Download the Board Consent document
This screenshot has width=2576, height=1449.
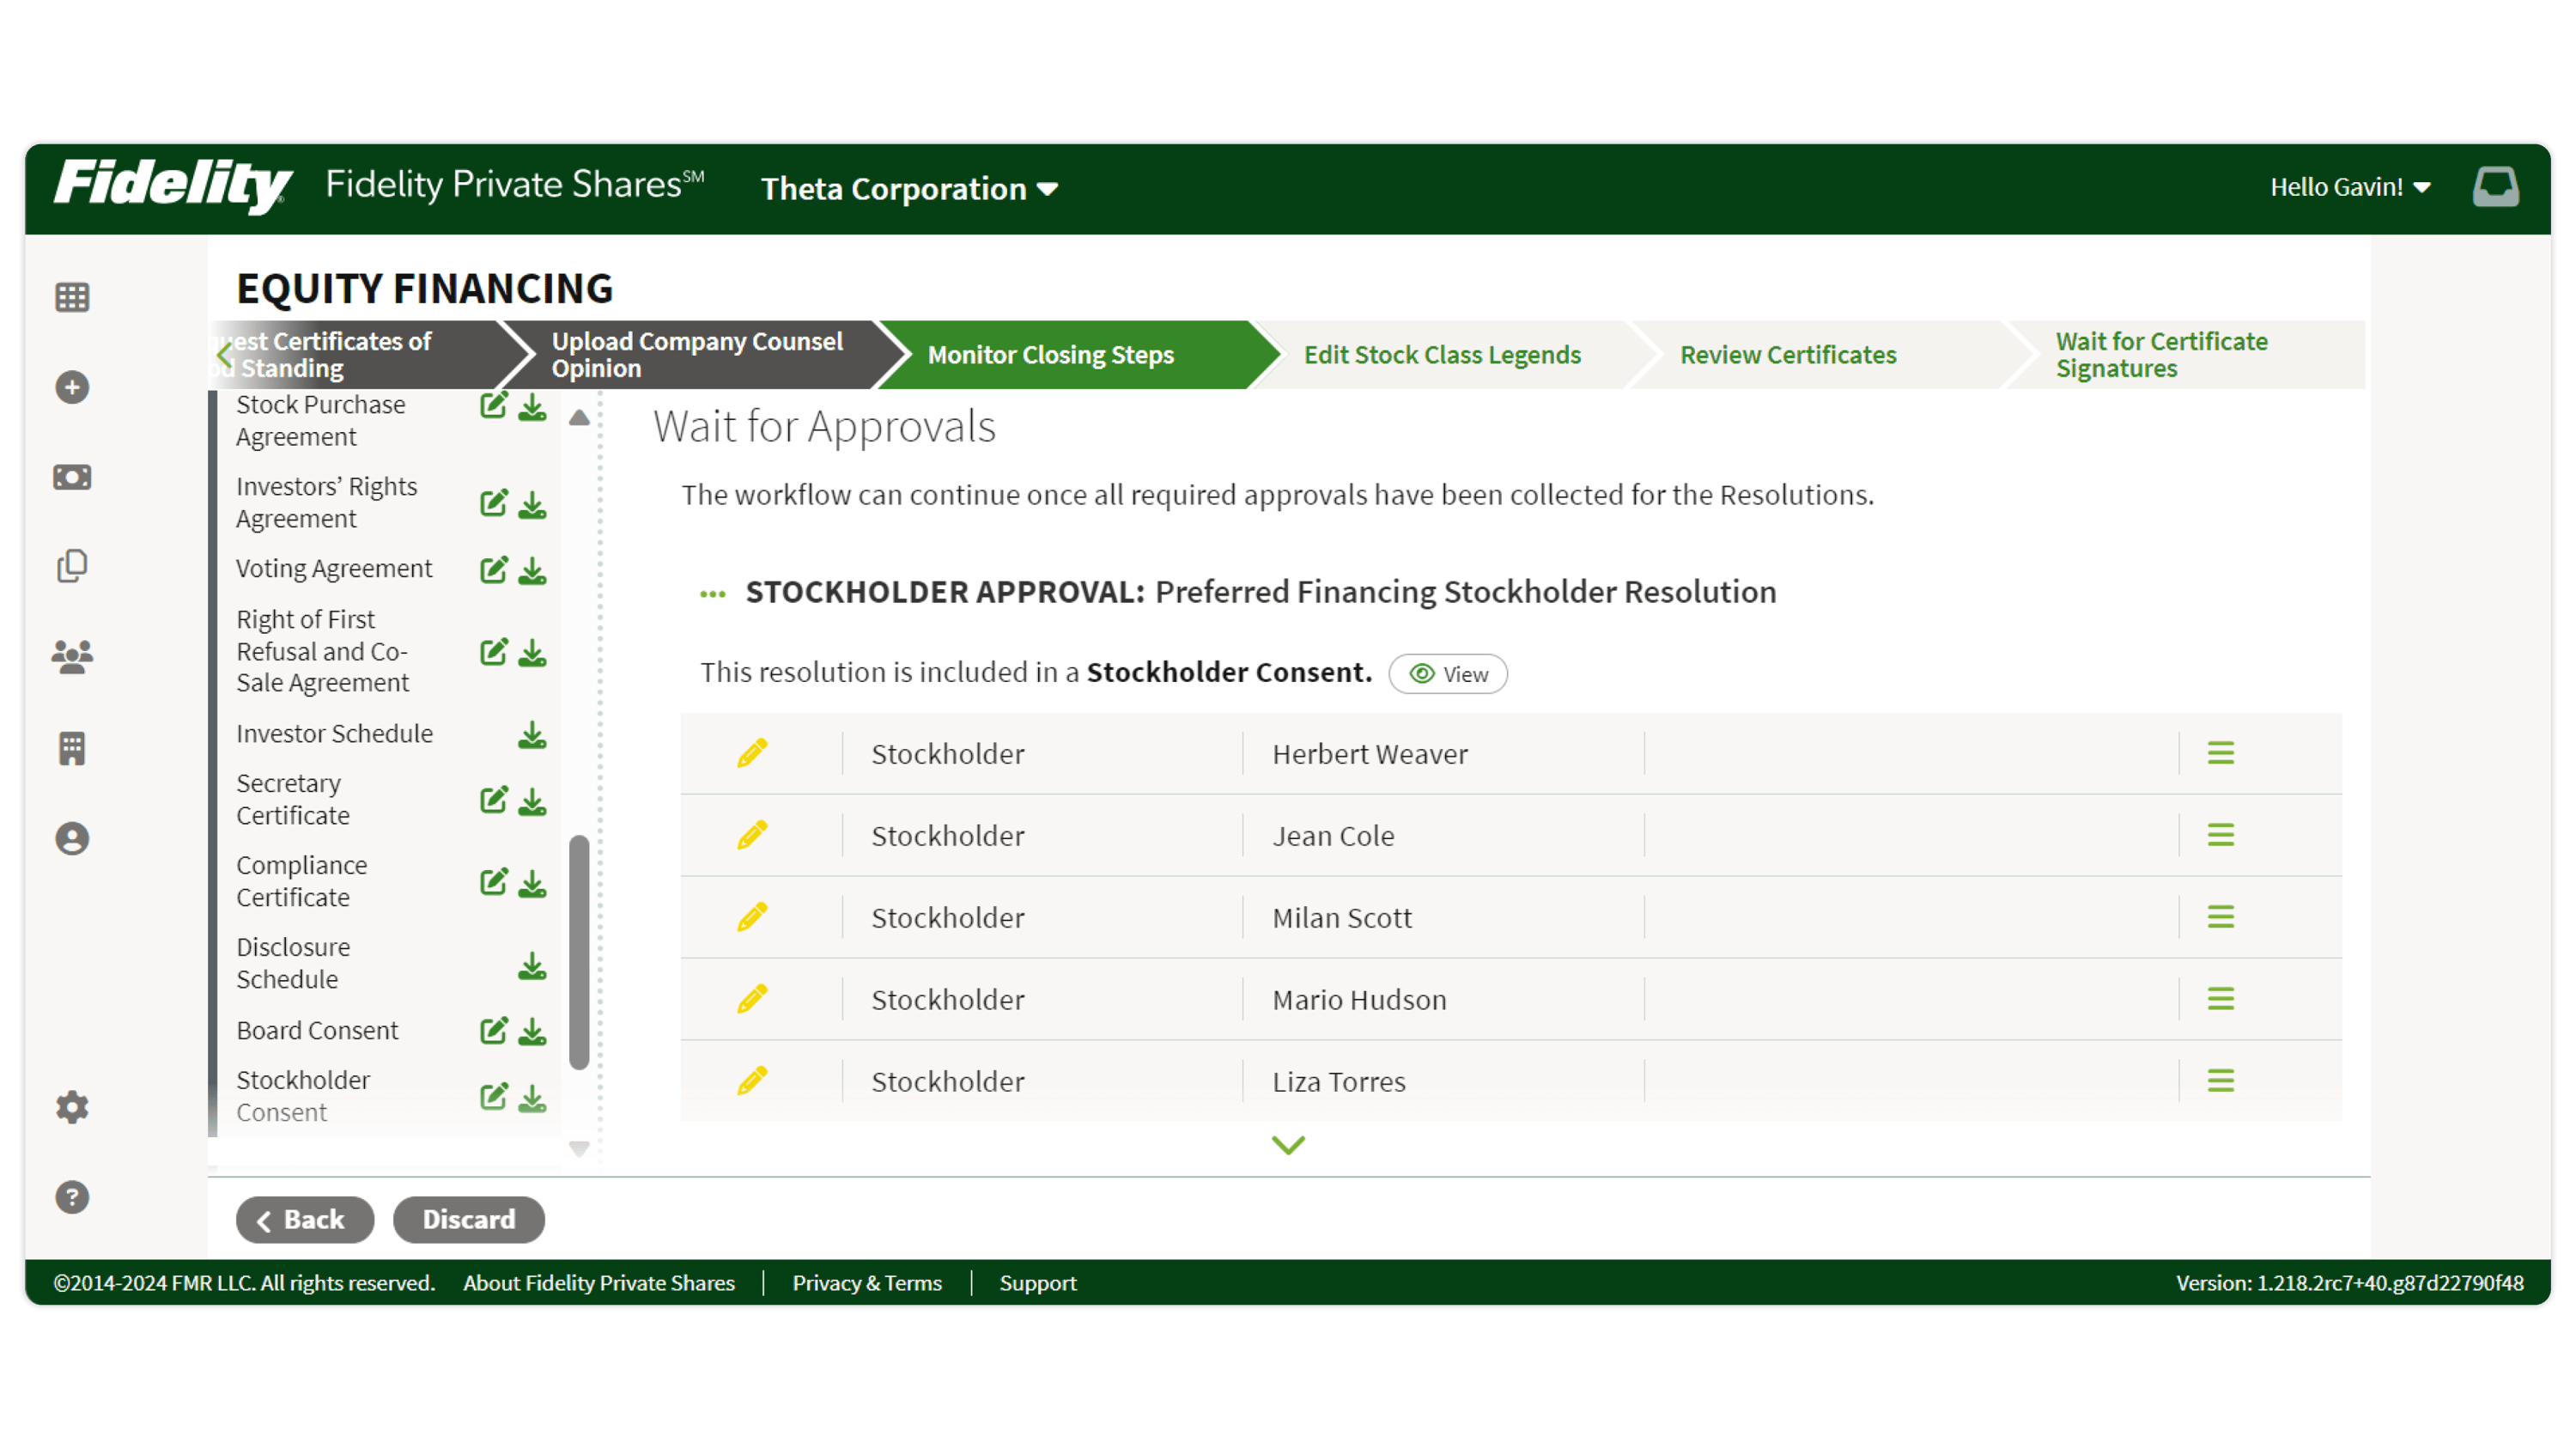(x=531, y=1031)
